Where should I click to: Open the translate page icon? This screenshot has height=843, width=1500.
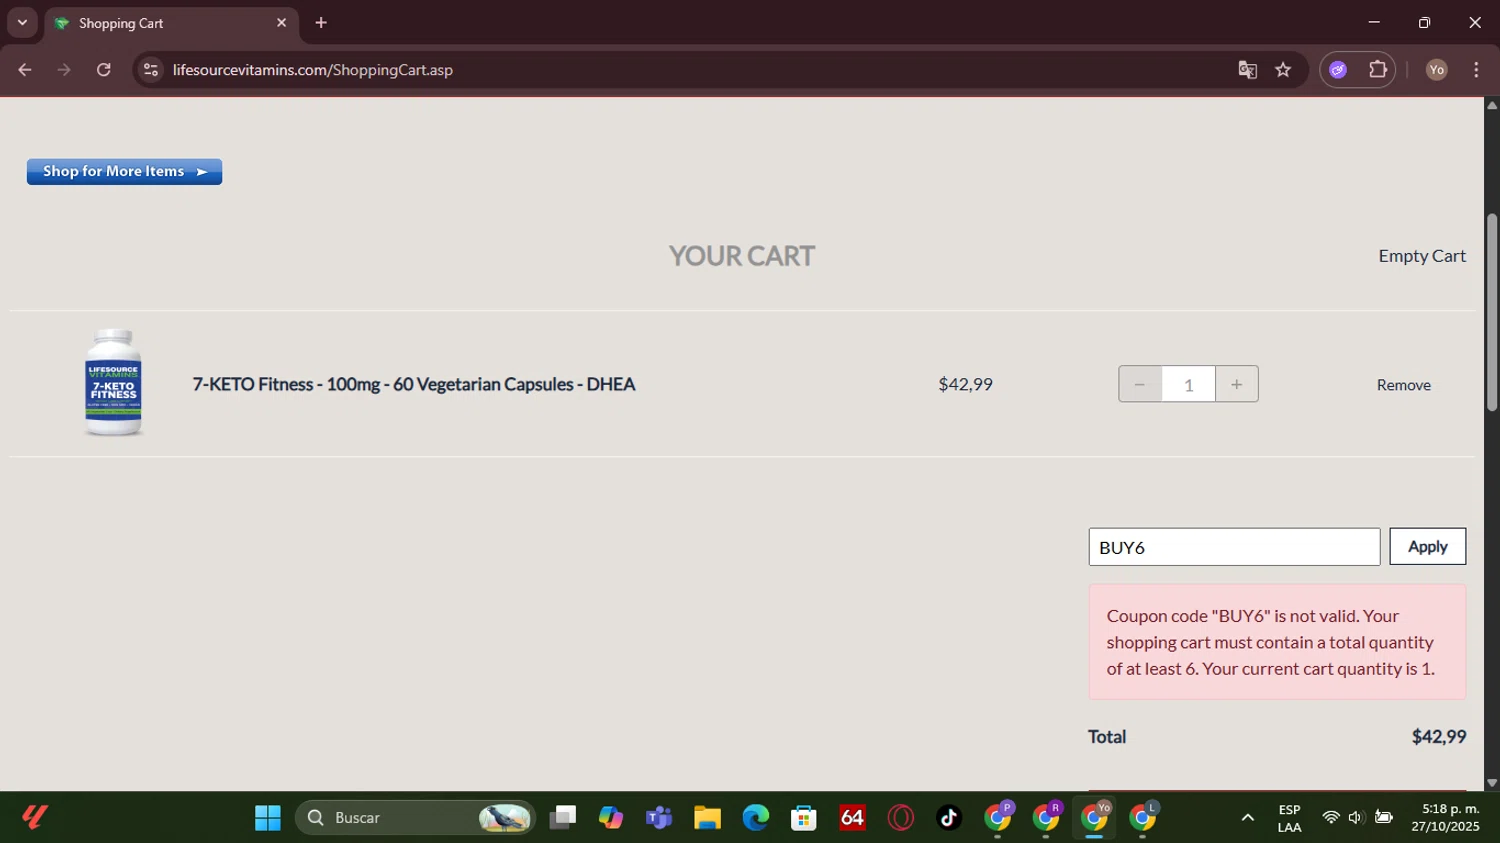point(1247,70)
